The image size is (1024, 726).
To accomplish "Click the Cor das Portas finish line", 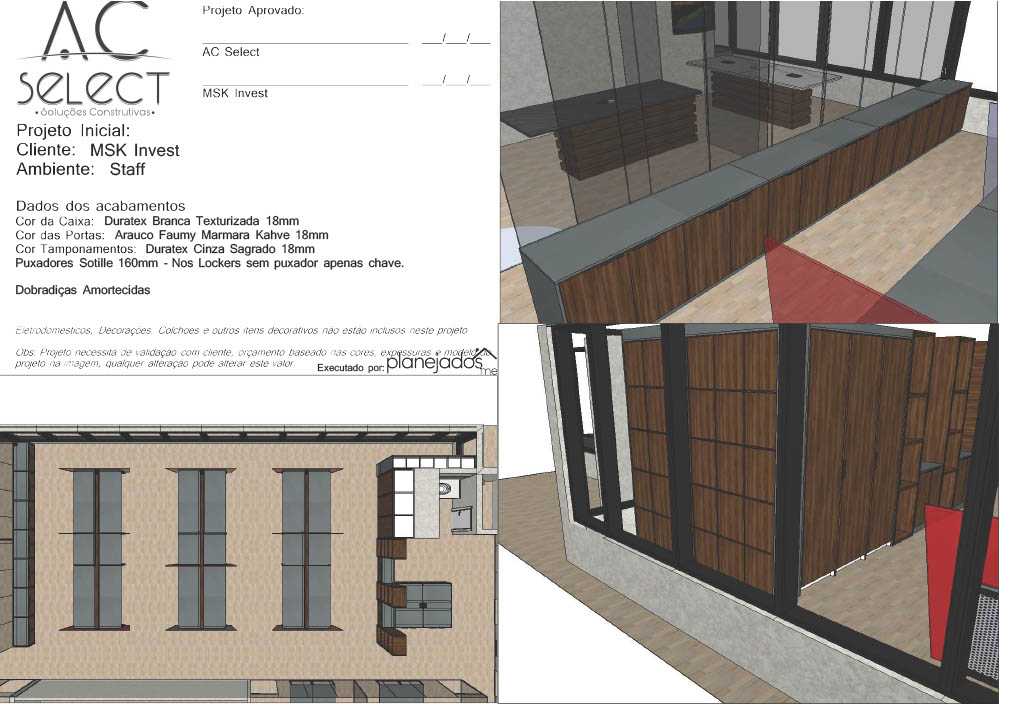I will [x=172, y=235].
